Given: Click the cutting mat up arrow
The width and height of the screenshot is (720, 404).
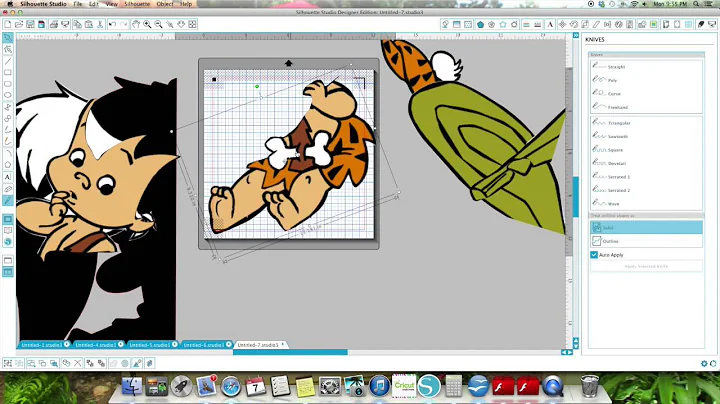Looking at the screenshot, I should click(288, 63).
